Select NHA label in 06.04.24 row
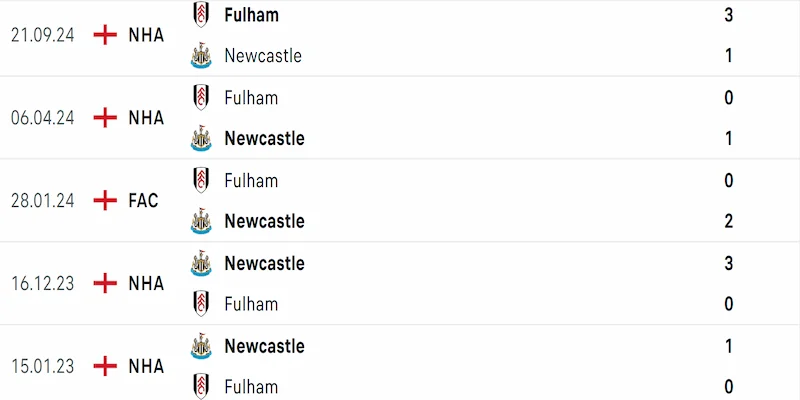800x400 pixels. 146,118
